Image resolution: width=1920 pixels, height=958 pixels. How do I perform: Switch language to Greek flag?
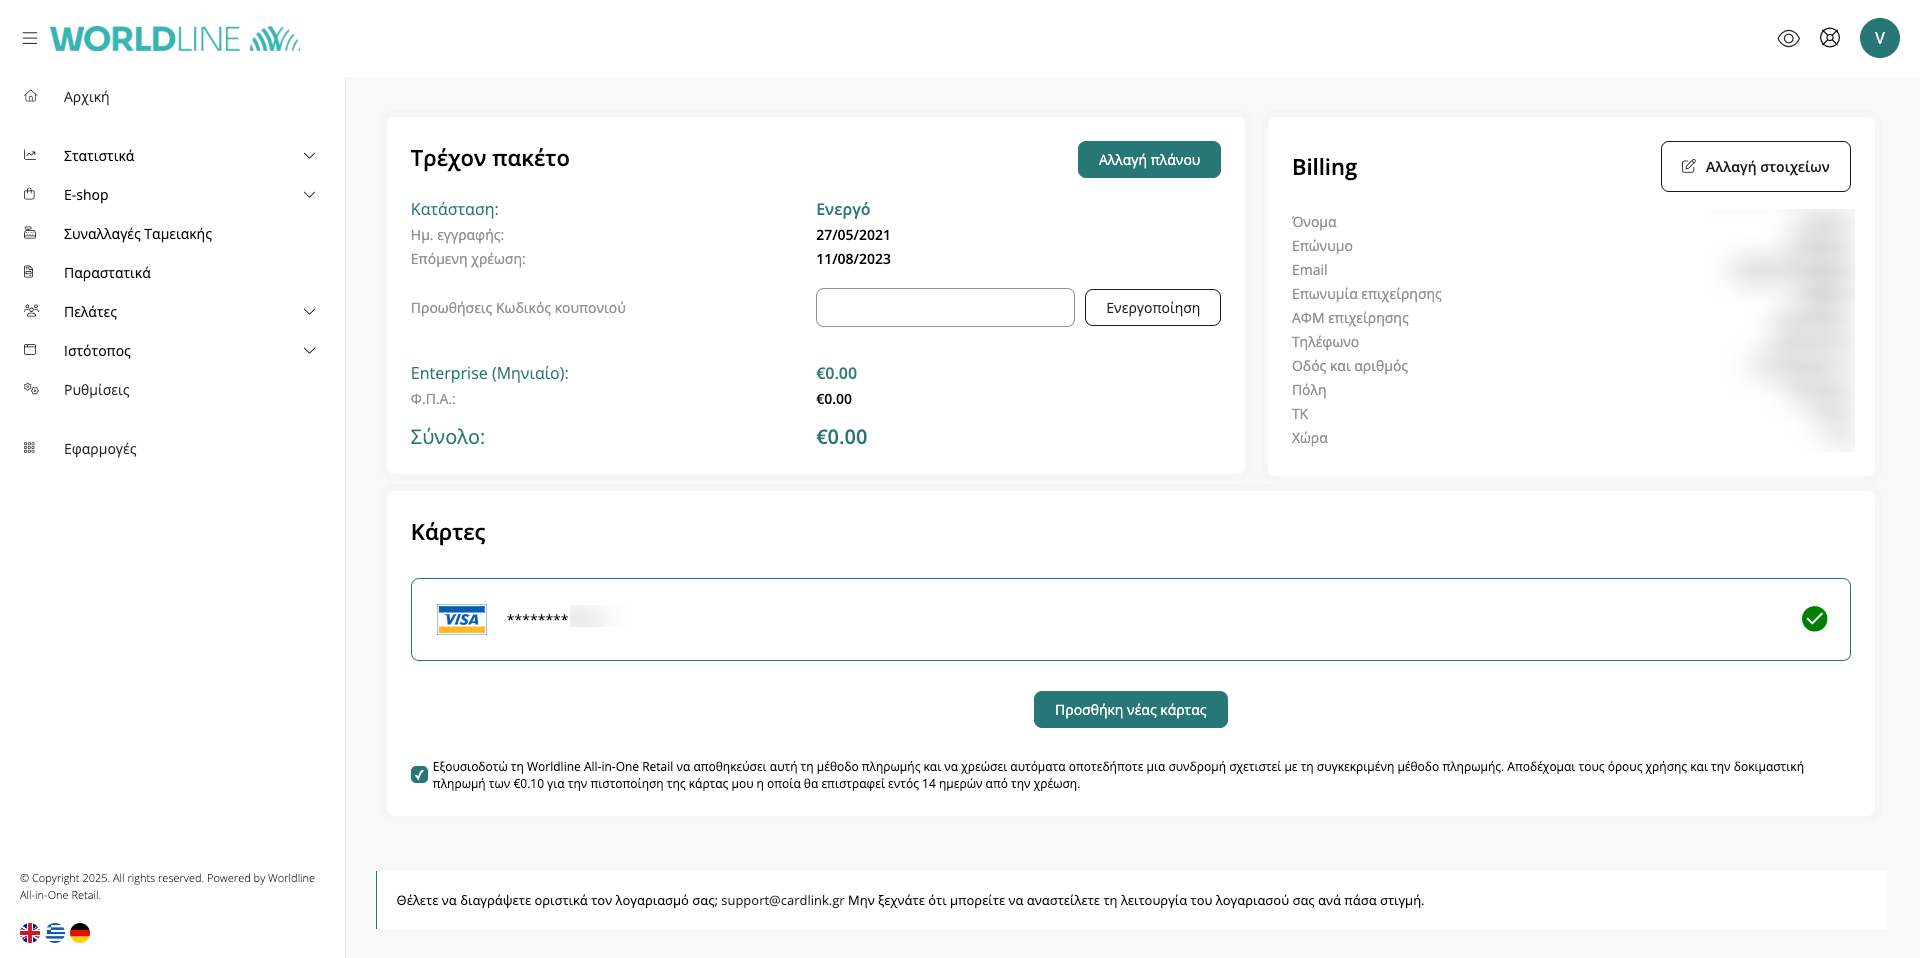click(x=55, y=933)
